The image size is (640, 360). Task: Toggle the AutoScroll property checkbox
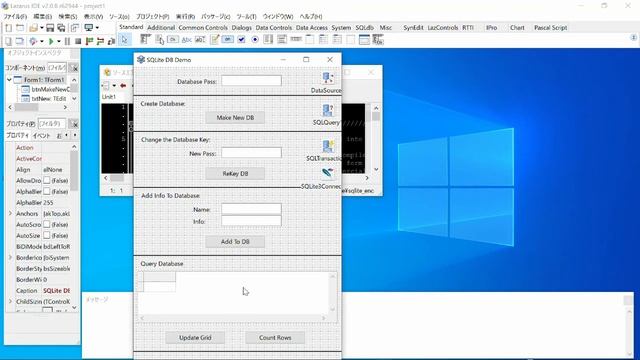tap(47, 224)
